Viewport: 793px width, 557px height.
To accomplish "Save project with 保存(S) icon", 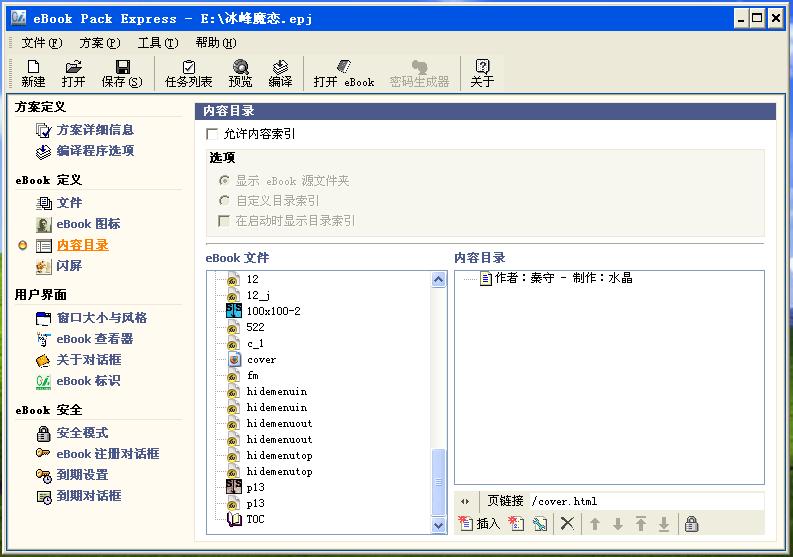I will click(x=122, y=74).
